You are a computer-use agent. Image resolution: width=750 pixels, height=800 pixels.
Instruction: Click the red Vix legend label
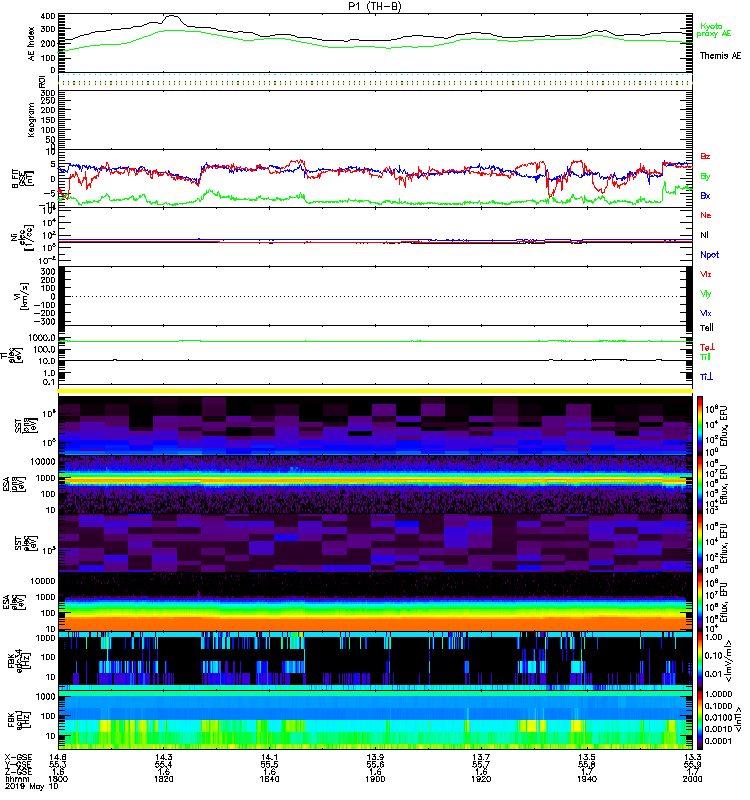tap(706, 274)
